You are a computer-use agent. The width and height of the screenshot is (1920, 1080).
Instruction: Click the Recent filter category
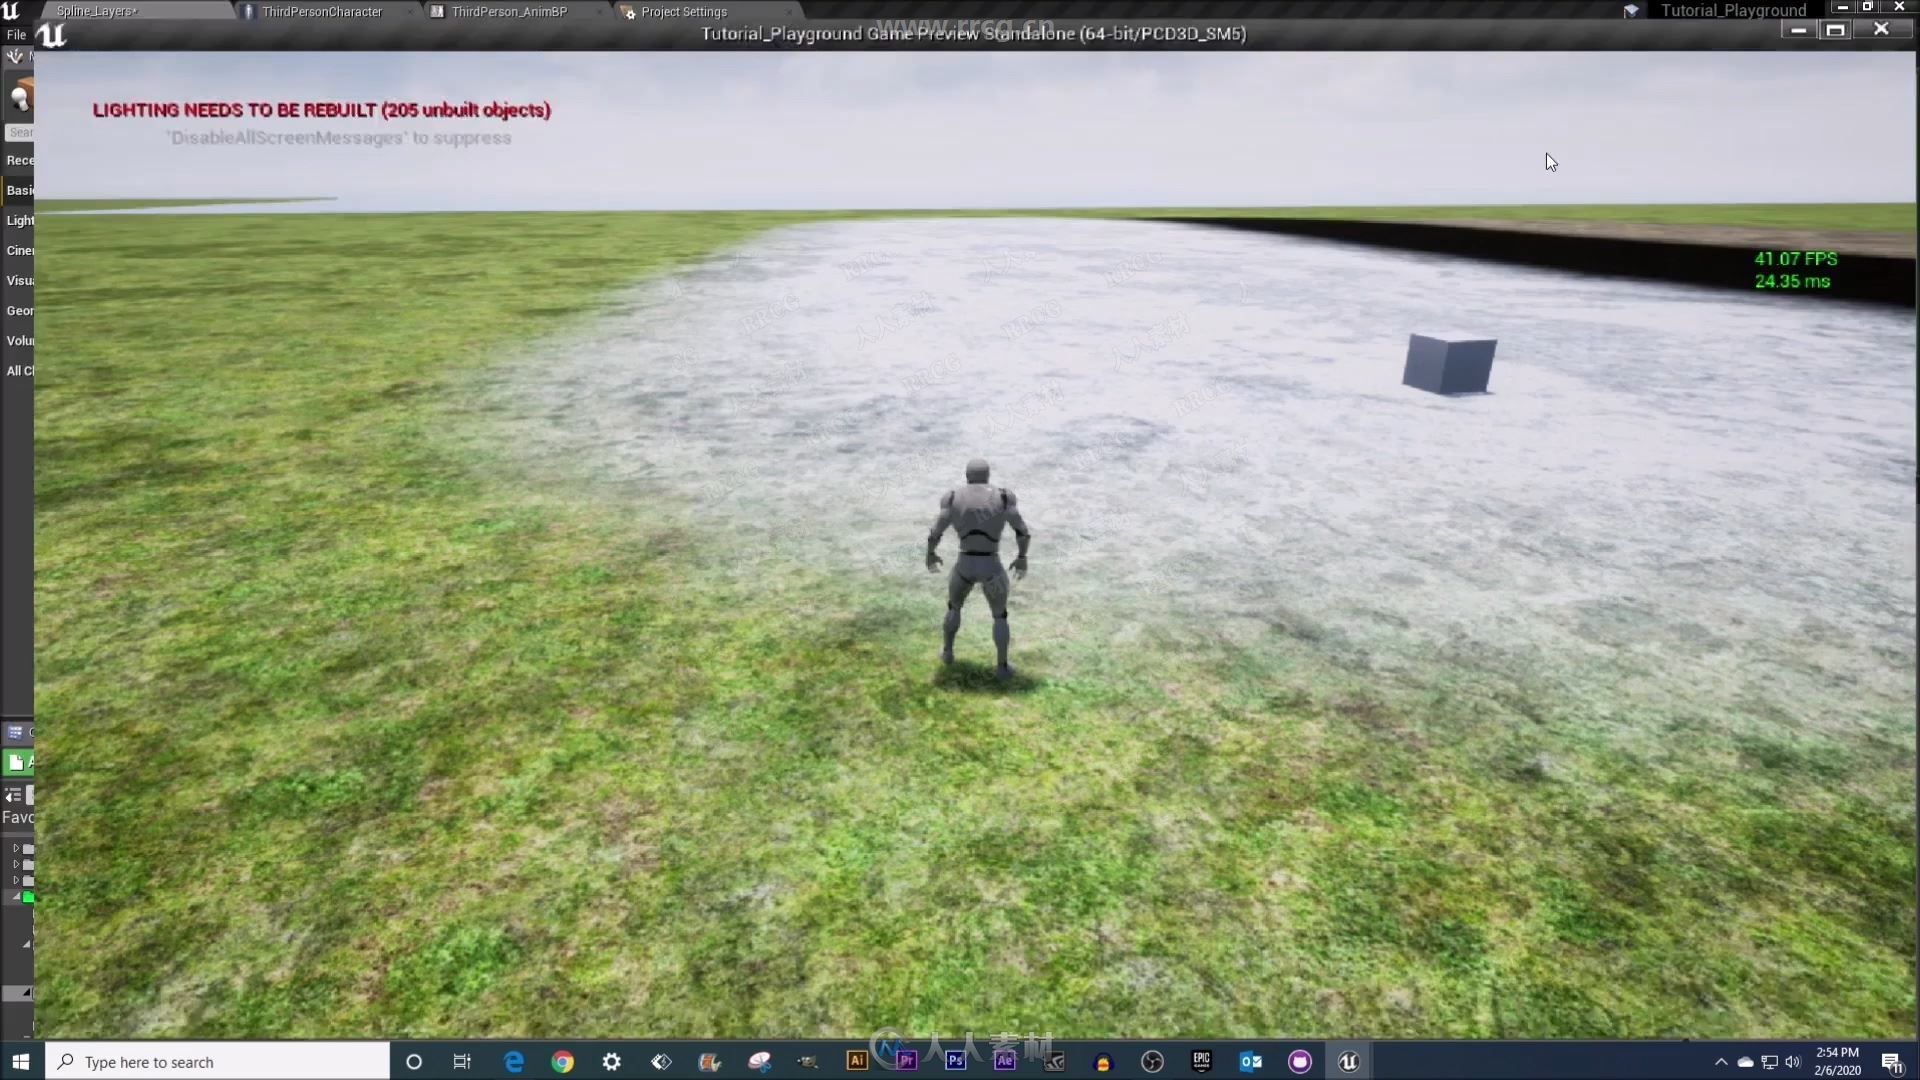(x=21, y=160)
